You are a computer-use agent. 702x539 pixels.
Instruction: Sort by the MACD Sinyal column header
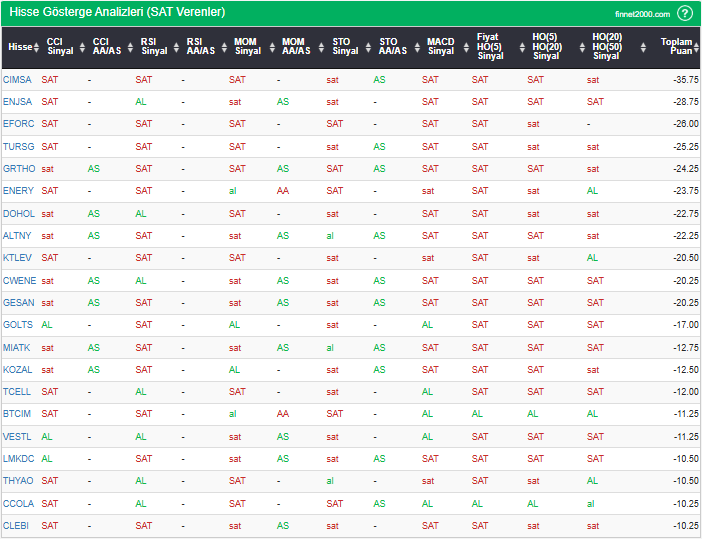(x=440, y=47)
